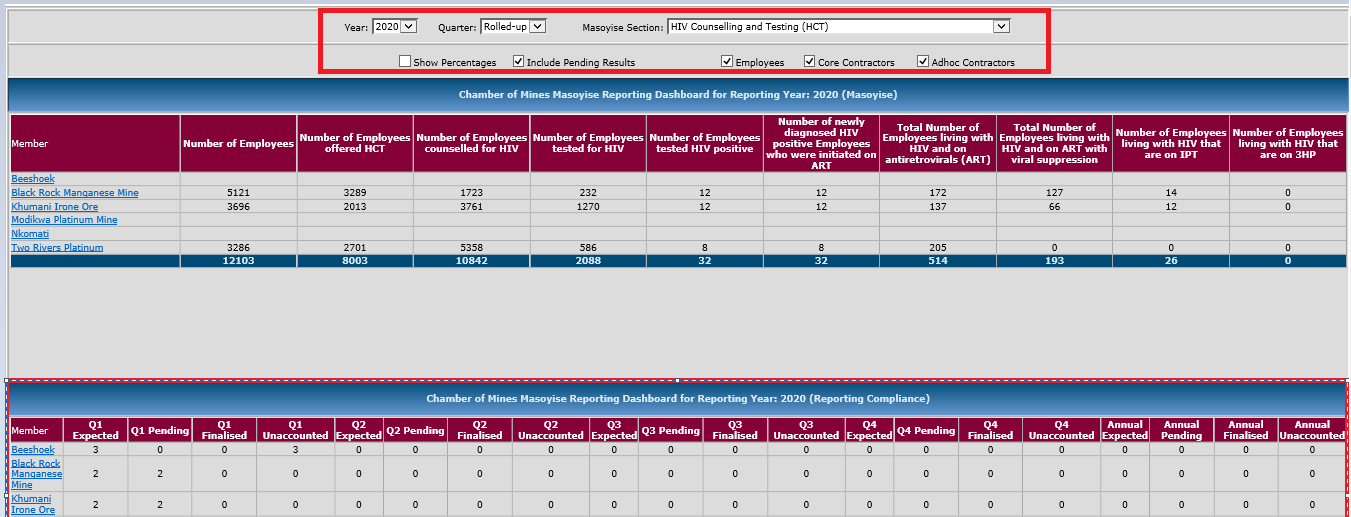
Task: Open the Two Rivers Platinum link
Action: (x=57, y=247)
